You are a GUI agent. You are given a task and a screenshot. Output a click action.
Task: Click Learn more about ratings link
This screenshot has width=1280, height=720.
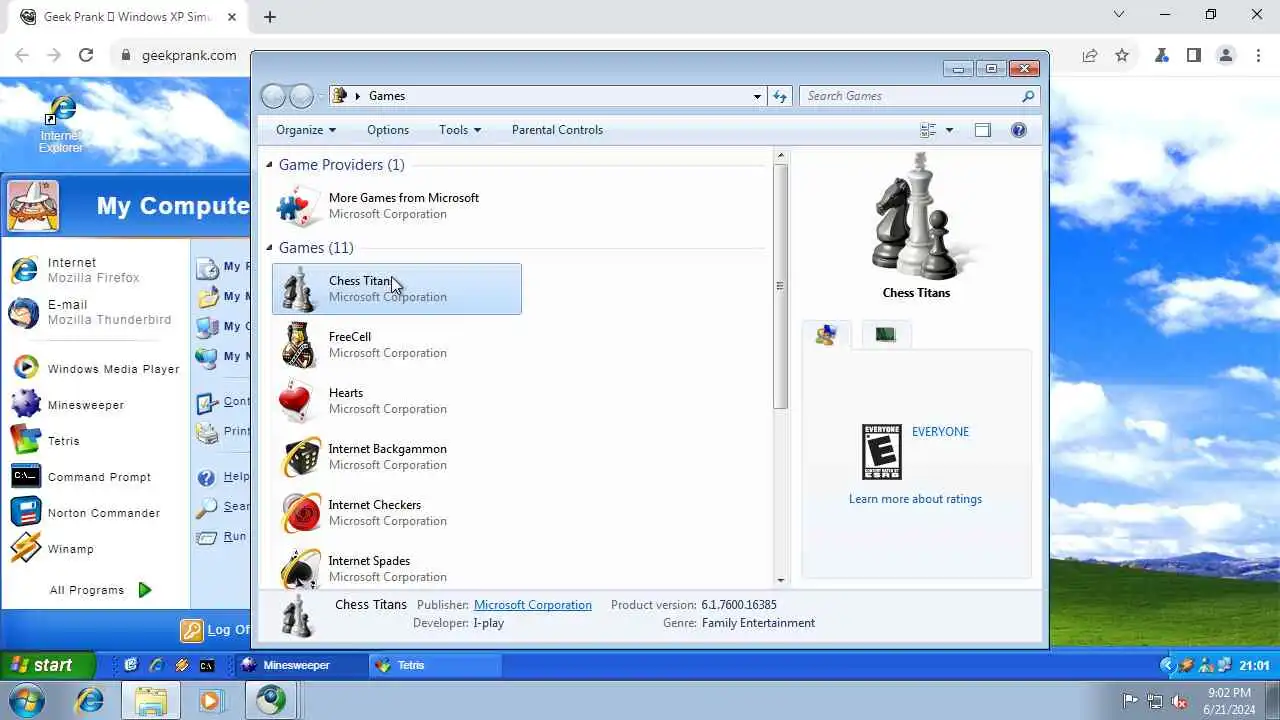[915, 499]
